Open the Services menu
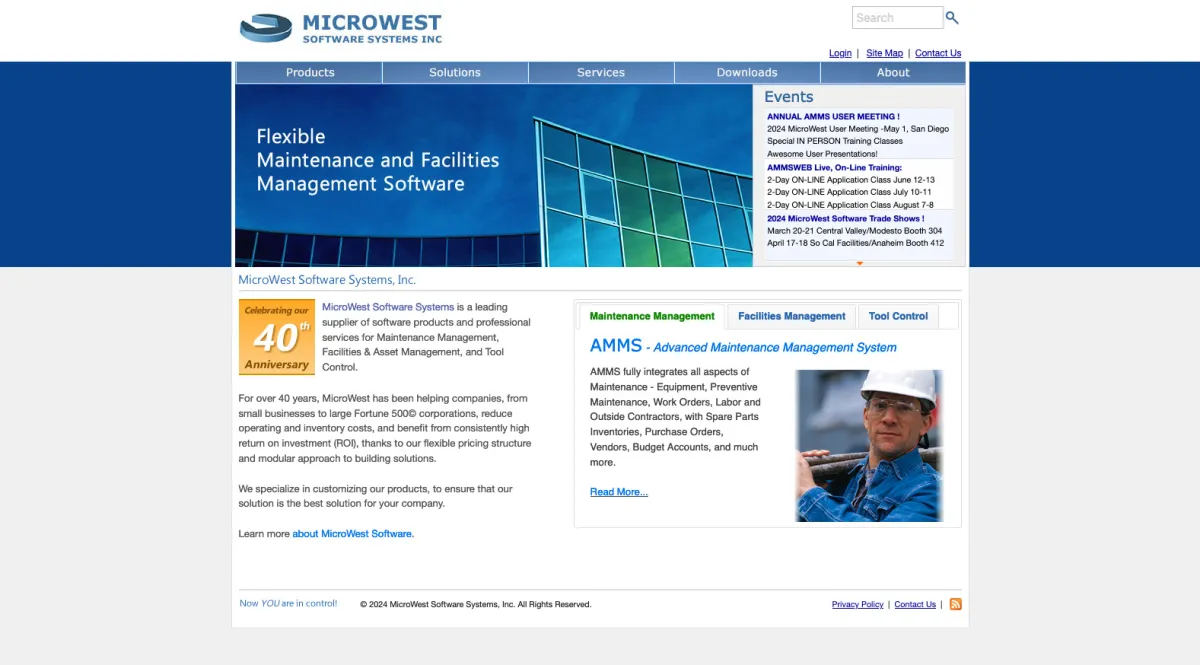The height and width of the screenshot is (665, 1200). click(601, 72)
